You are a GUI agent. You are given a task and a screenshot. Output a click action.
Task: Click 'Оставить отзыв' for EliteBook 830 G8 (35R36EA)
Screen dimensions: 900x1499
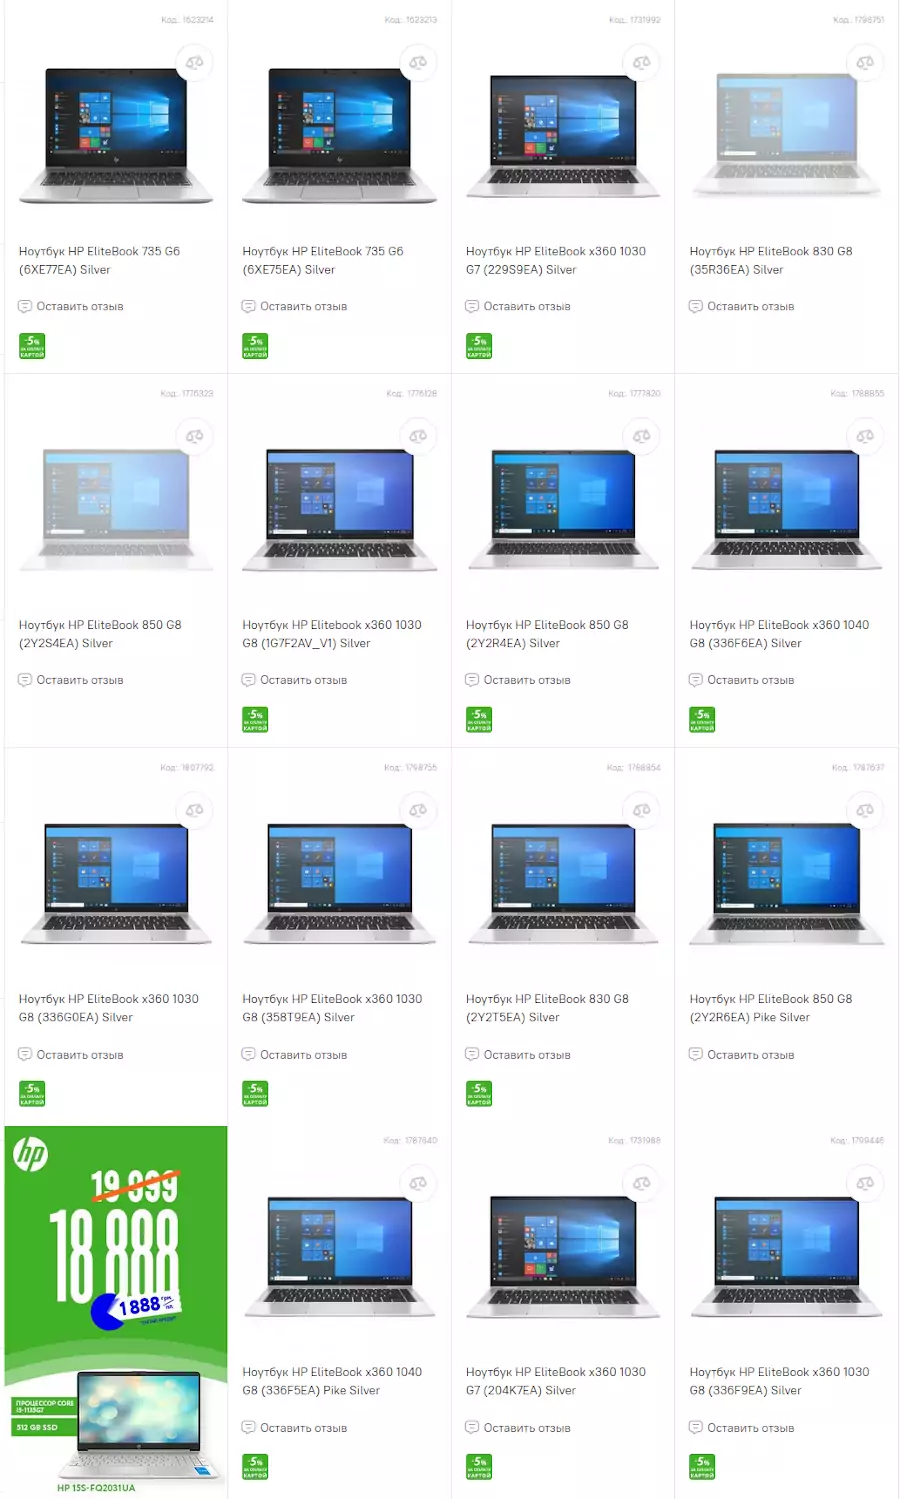click(741, 307)
